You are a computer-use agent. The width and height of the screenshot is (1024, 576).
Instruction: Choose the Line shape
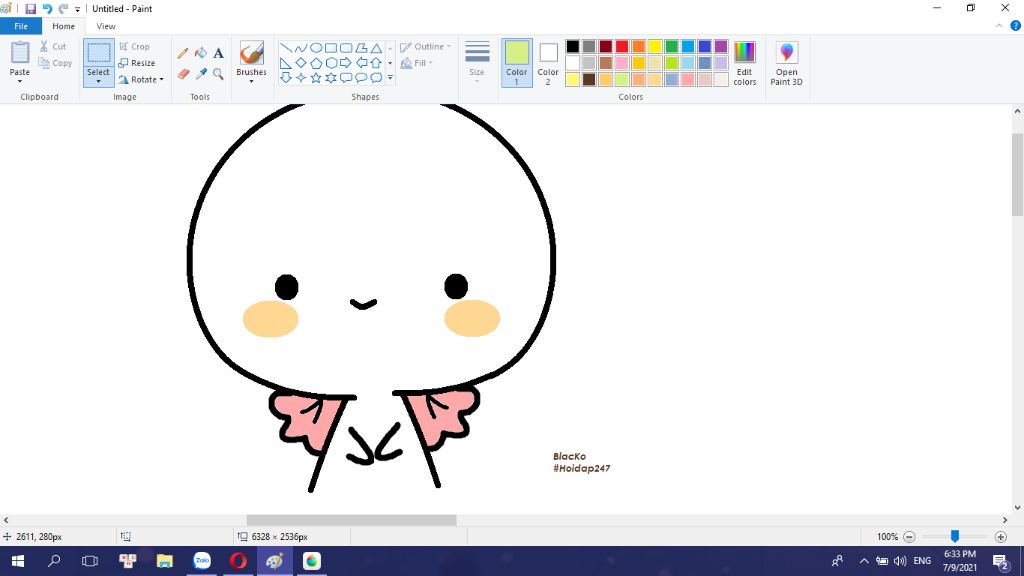click(285, 48)
